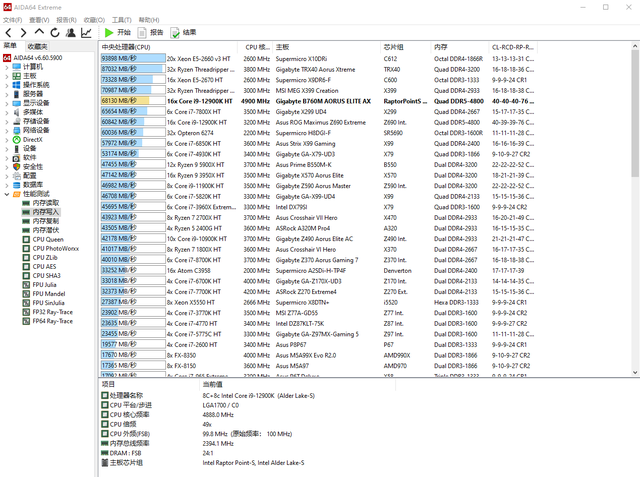Select the Gigabyte TRX40 Aorus Xtreme row
The height and width of the screenshot is (477, 640).
318,69
